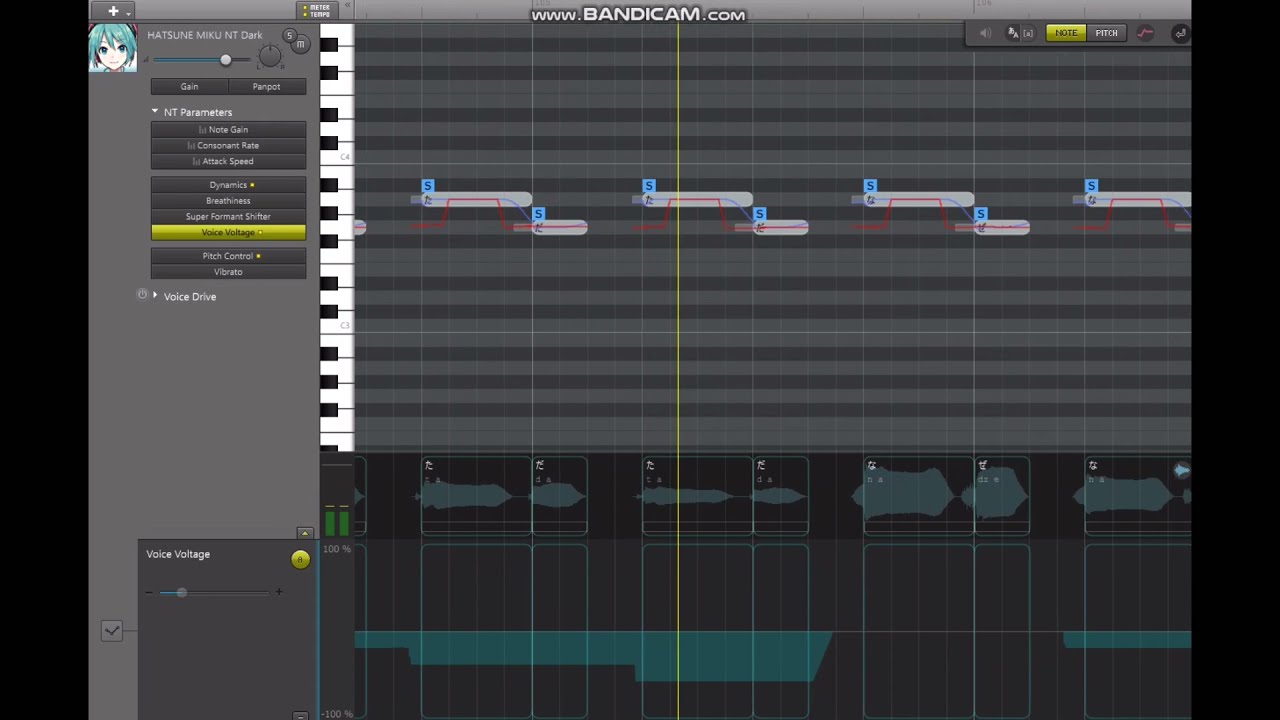Toggle the pitch curve display icon
1280x720 pixels.
[1145, 33]
